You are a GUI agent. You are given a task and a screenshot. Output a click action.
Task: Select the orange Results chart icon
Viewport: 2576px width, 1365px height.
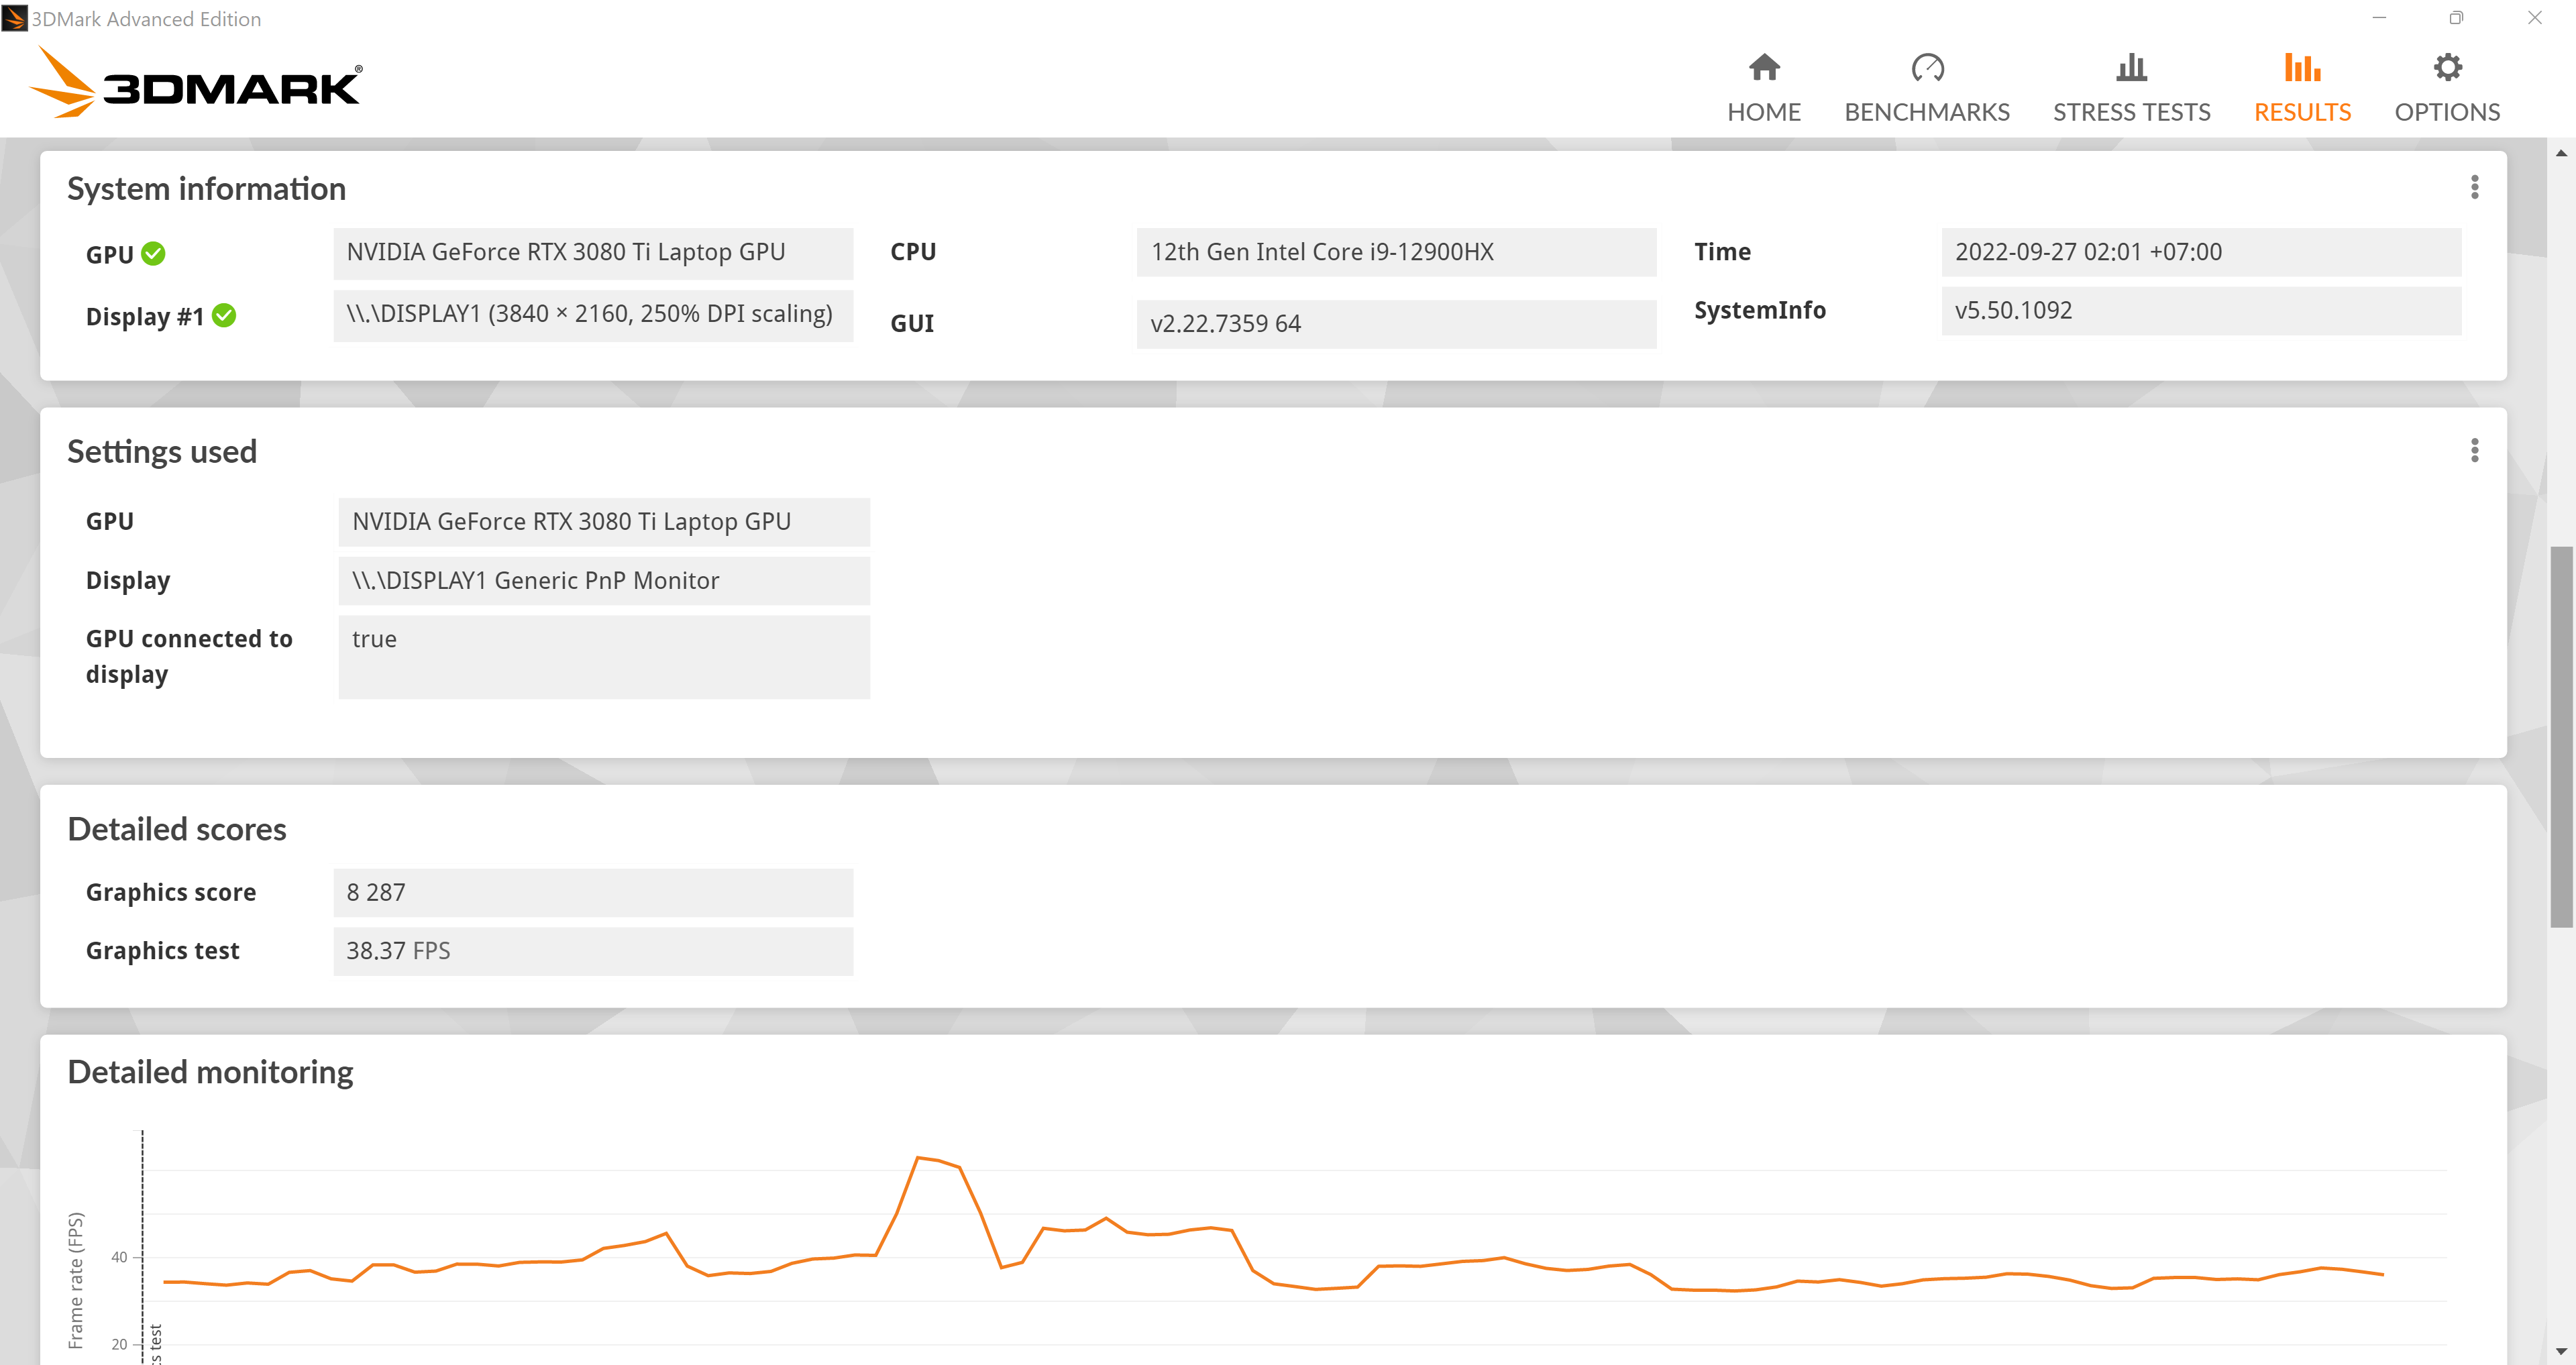click(2302, 67)
